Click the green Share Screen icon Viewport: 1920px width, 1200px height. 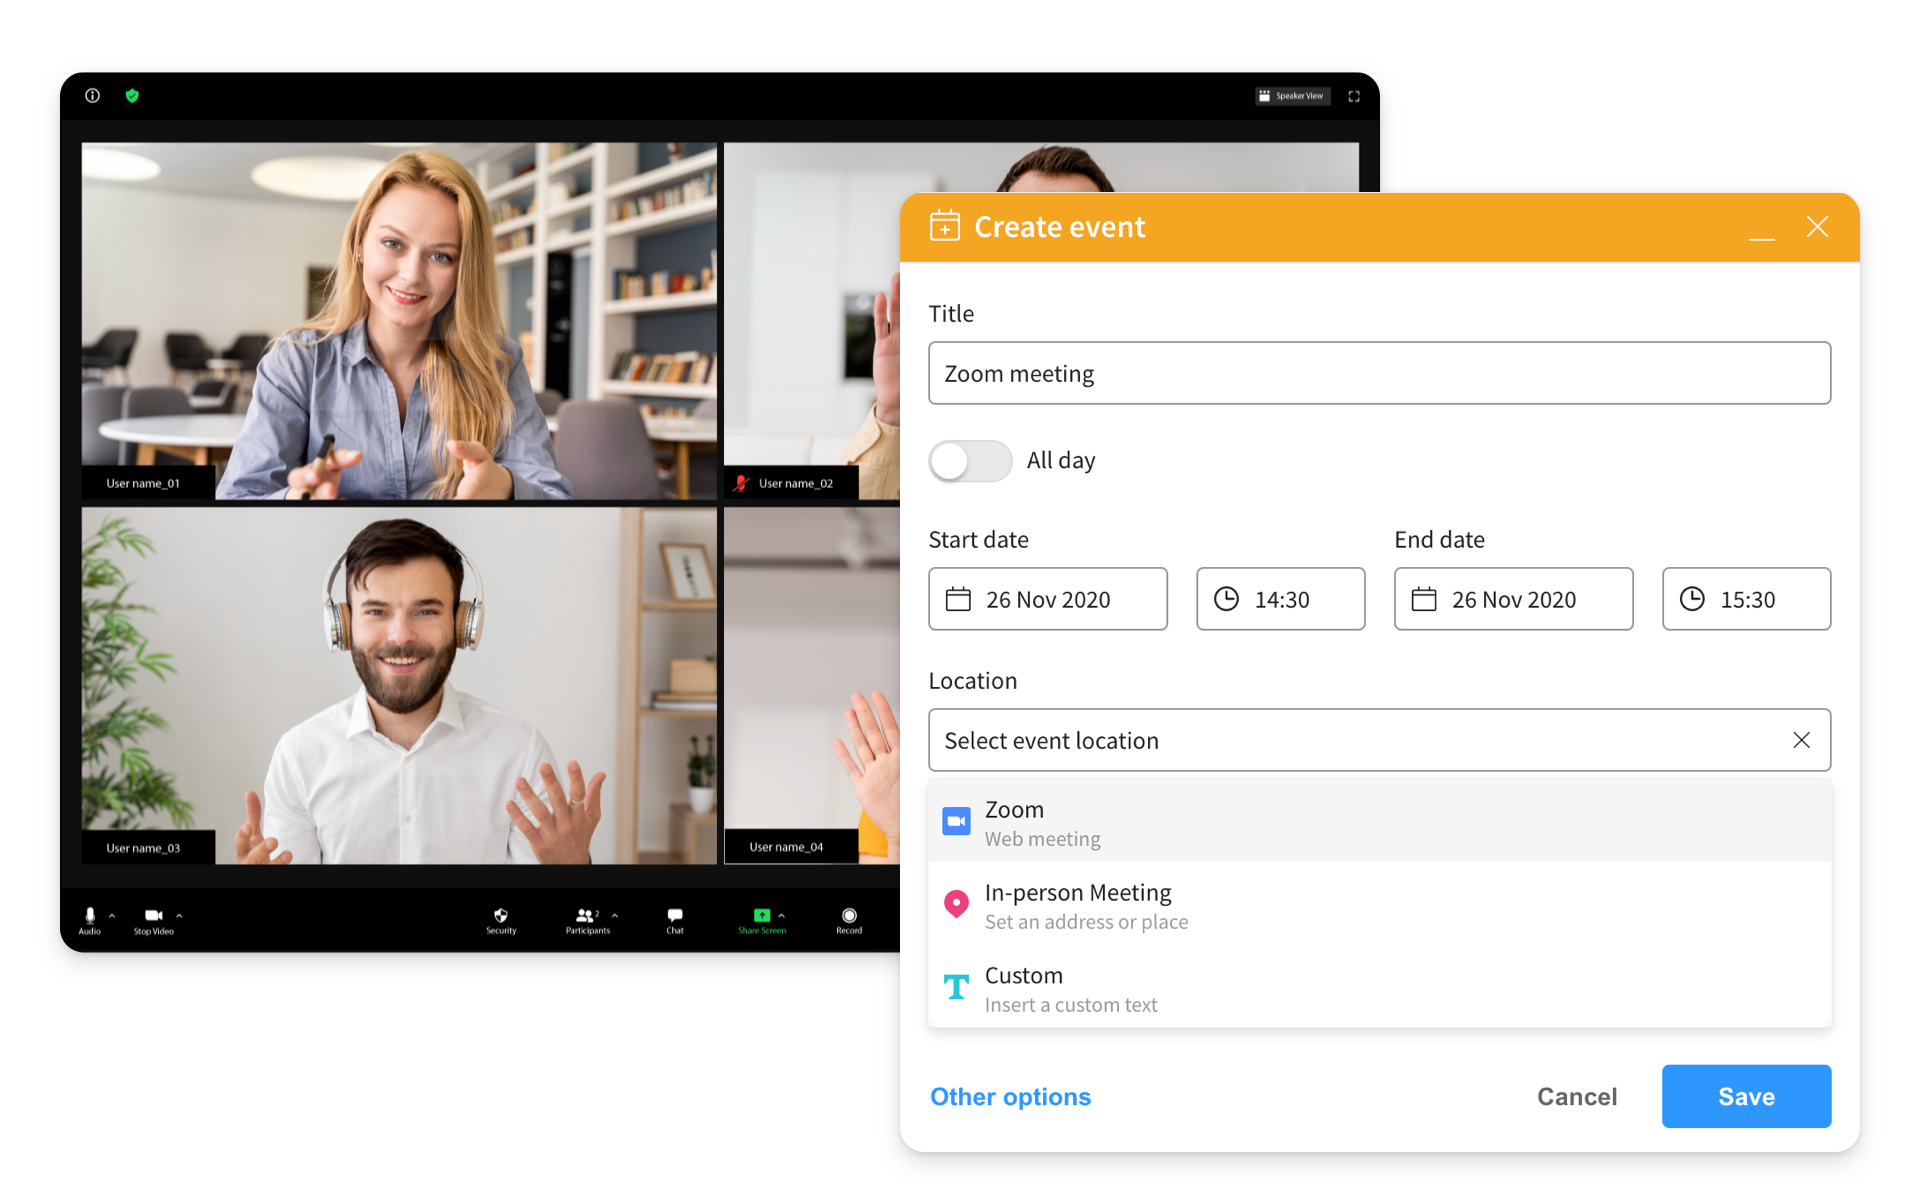(x=762, y=915)
